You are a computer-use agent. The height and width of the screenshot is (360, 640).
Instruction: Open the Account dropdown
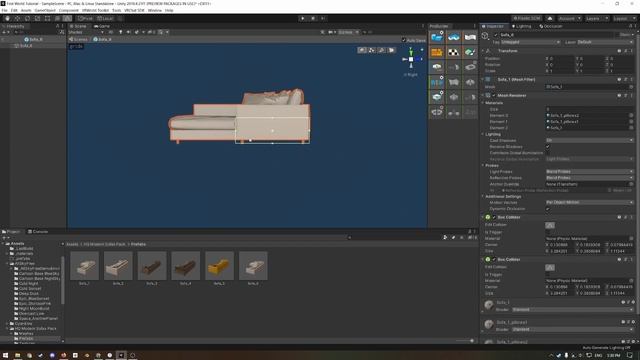(x=569, y=18)
